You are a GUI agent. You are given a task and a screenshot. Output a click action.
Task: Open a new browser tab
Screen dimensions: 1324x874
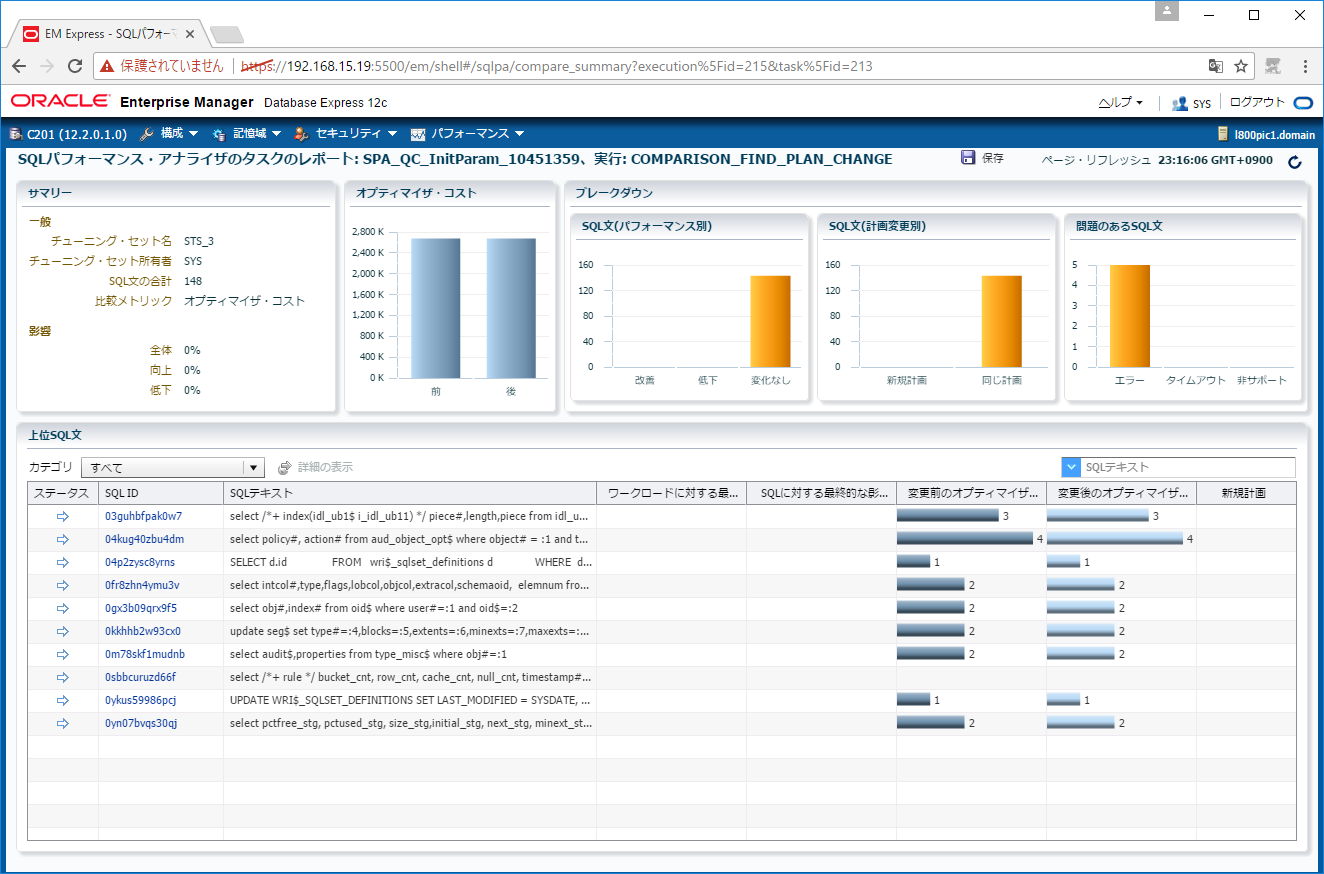(x=227, y=35)
